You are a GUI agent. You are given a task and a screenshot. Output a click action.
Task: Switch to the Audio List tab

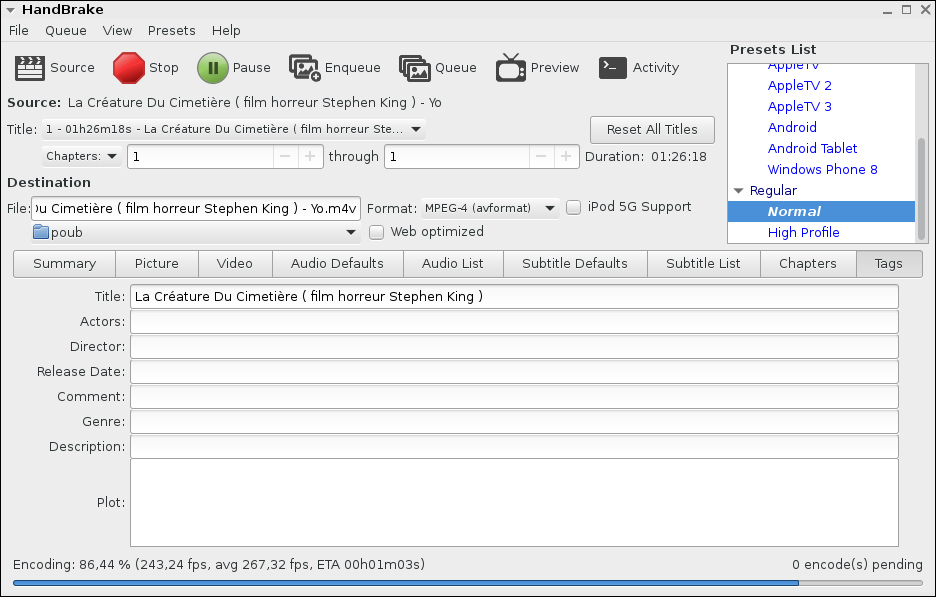[x=452, y=264]
